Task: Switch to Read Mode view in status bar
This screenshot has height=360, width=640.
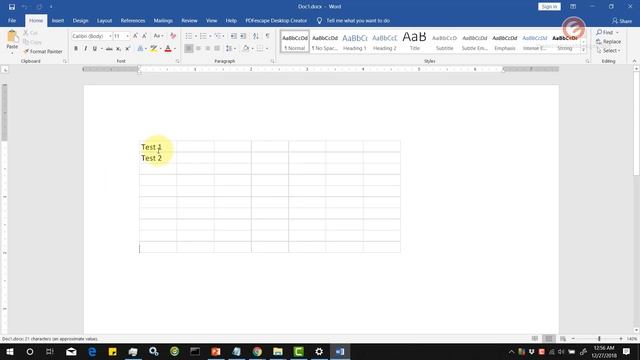Action: tap(535, 338)
